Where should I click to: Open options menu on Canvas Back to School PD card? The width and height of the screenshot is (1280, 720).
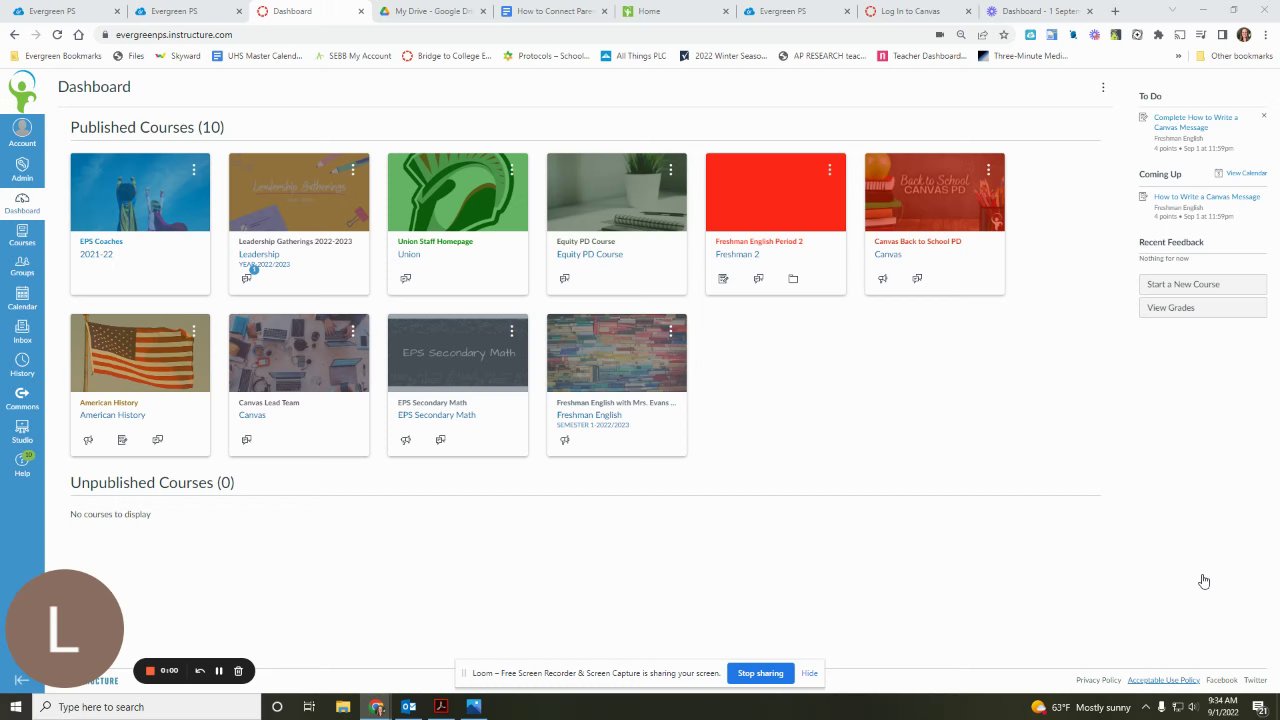click(x=988, y=170)
